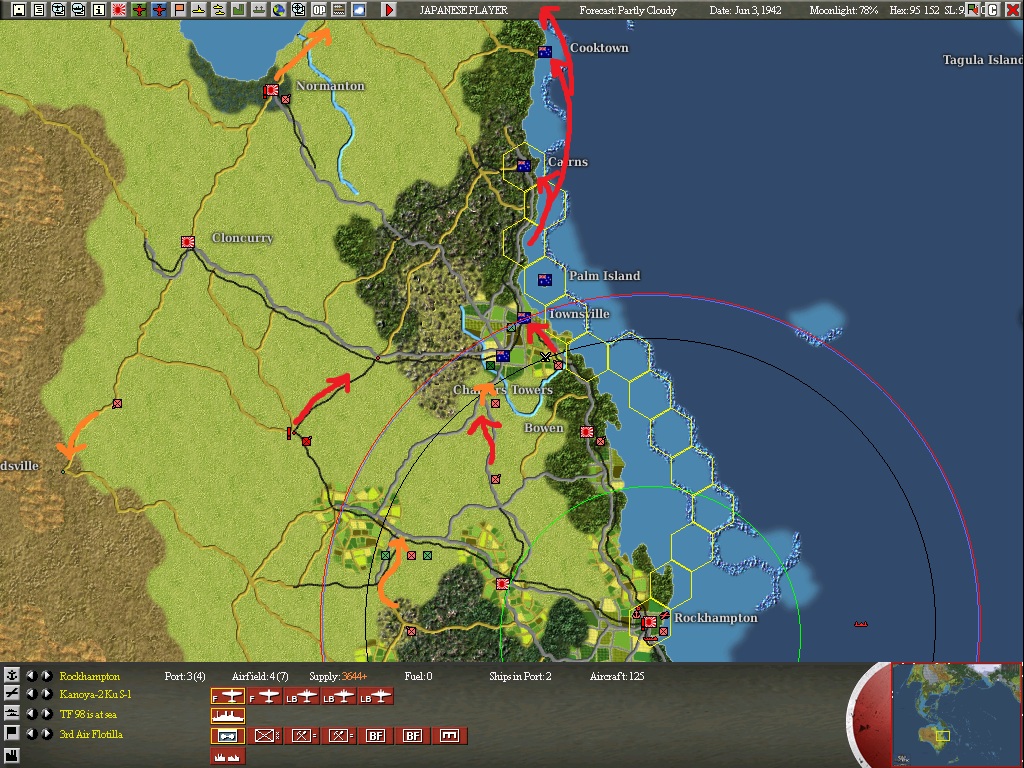The width and height of the screenshot is (1024, 768).
Task: Open the globe world map icon
Action: pyautogui.click(x=279, y=10)
